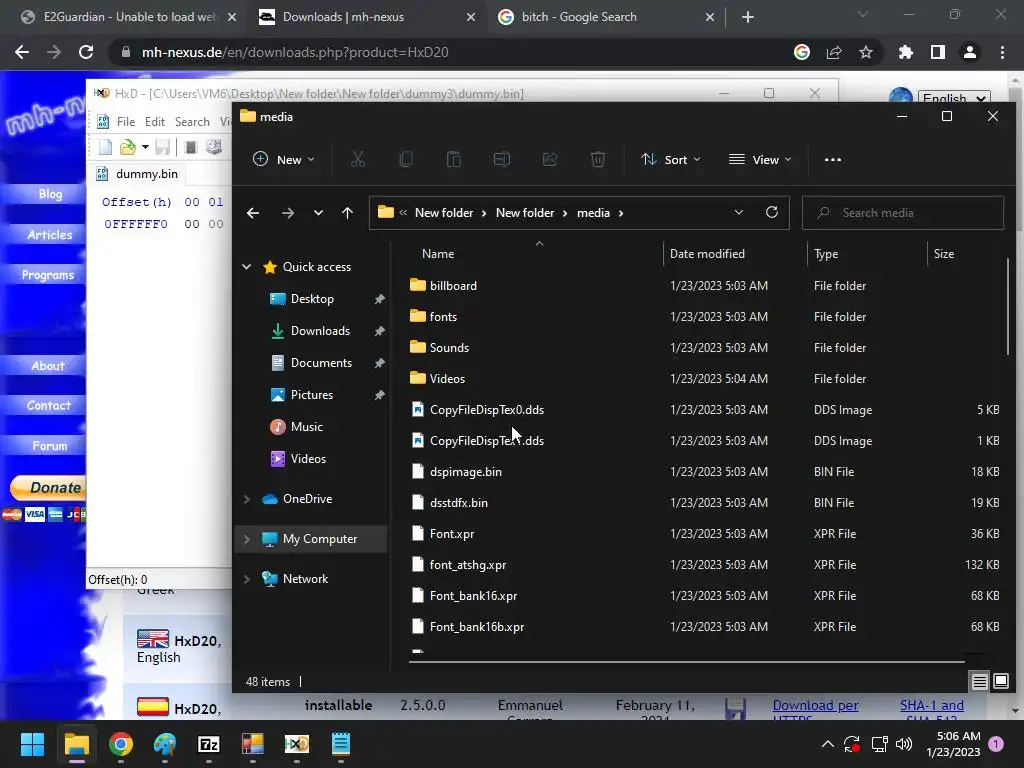Open File menu in HxD
1024x768 pixels.
(126, 121)
